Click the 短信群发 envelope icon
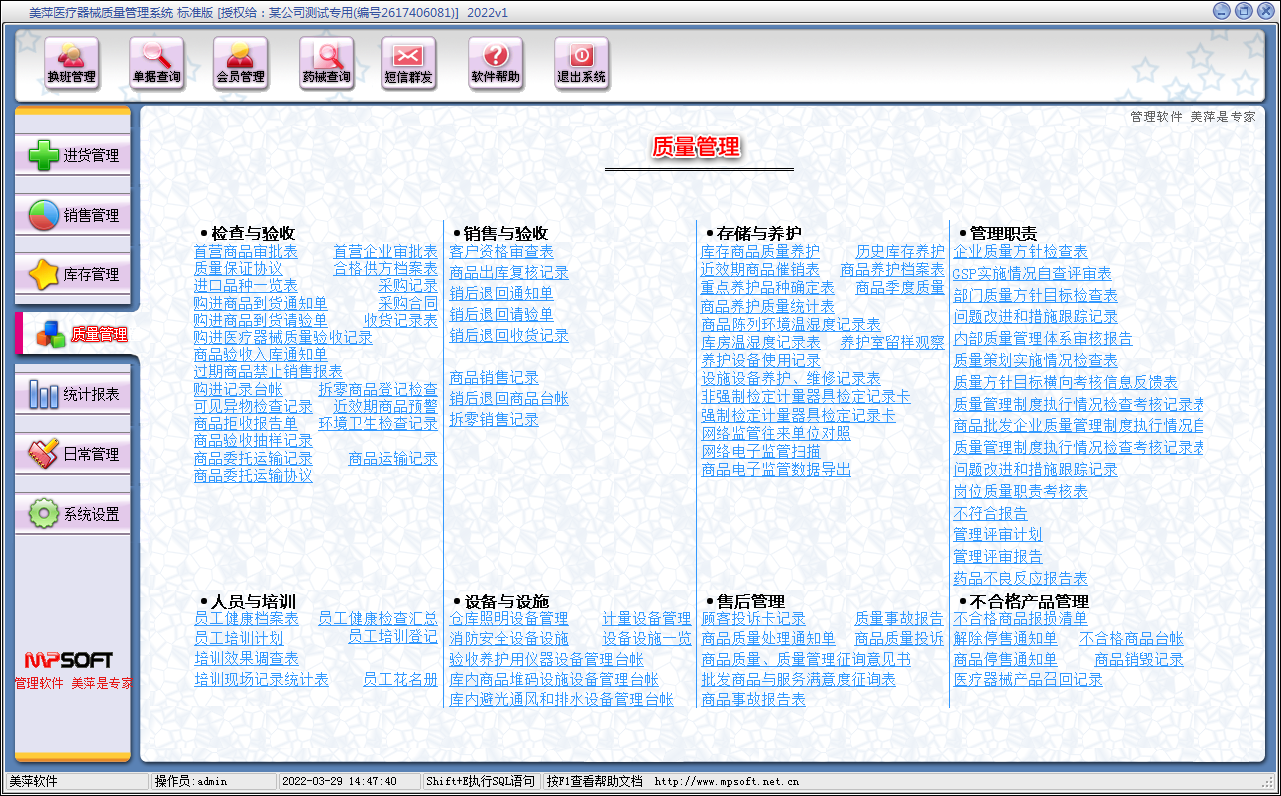Viewport: 1281px width, 796px height. (x=409, y=63)
